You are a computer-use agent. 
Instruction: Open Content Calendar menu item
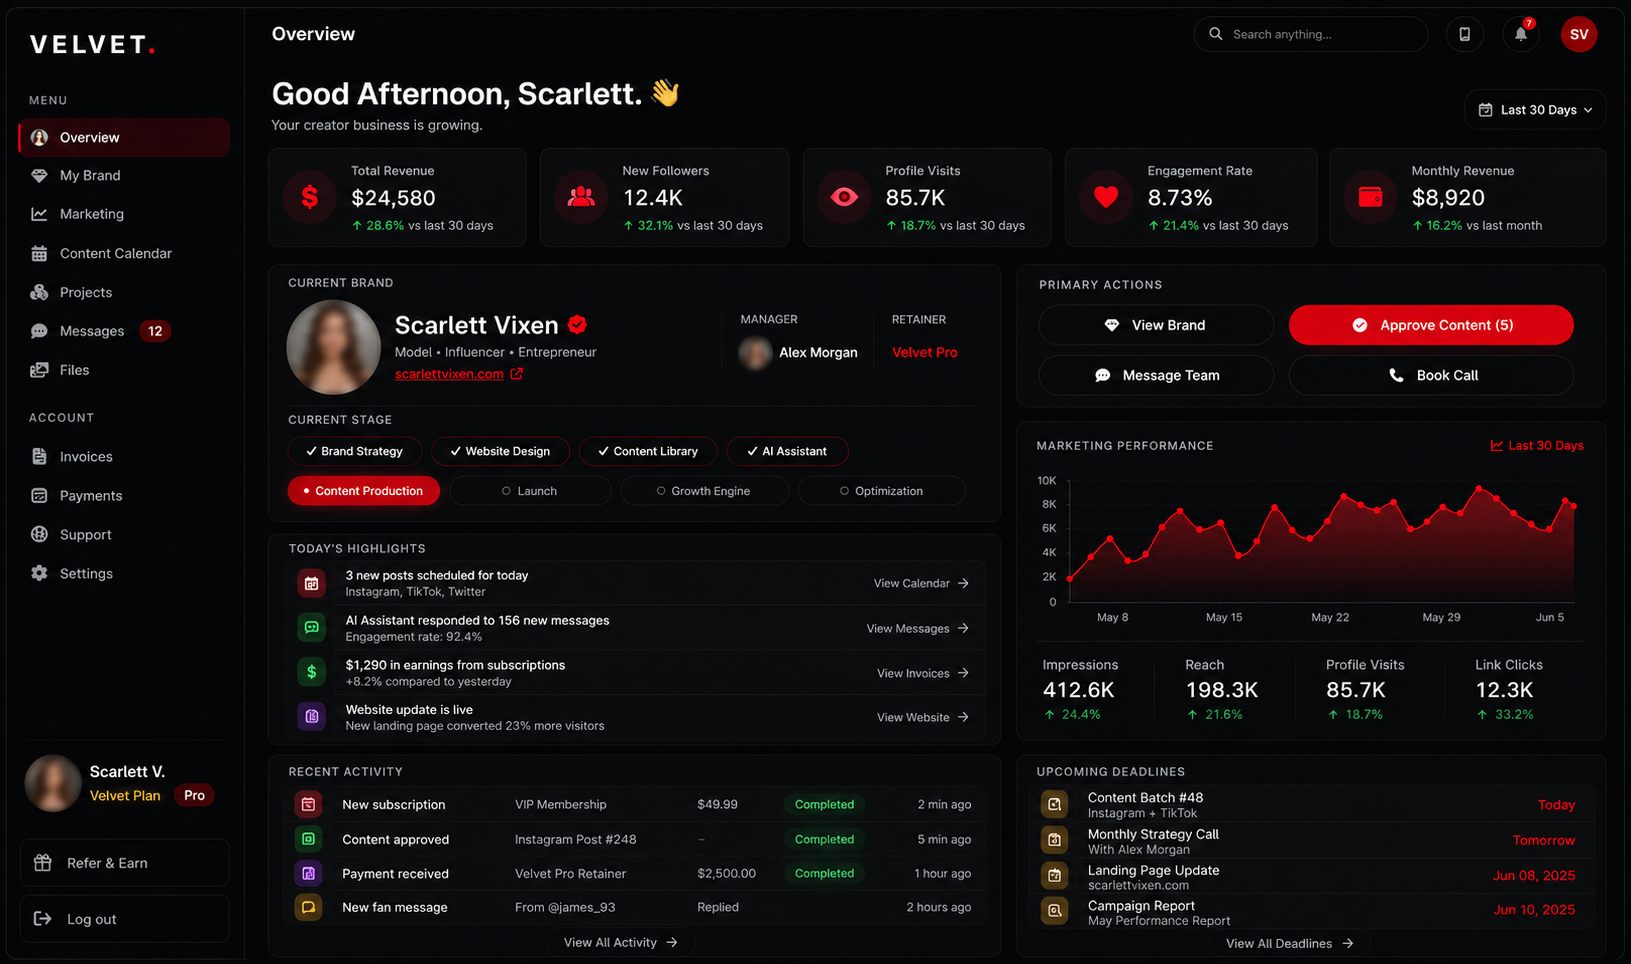[x=124, y=253]
